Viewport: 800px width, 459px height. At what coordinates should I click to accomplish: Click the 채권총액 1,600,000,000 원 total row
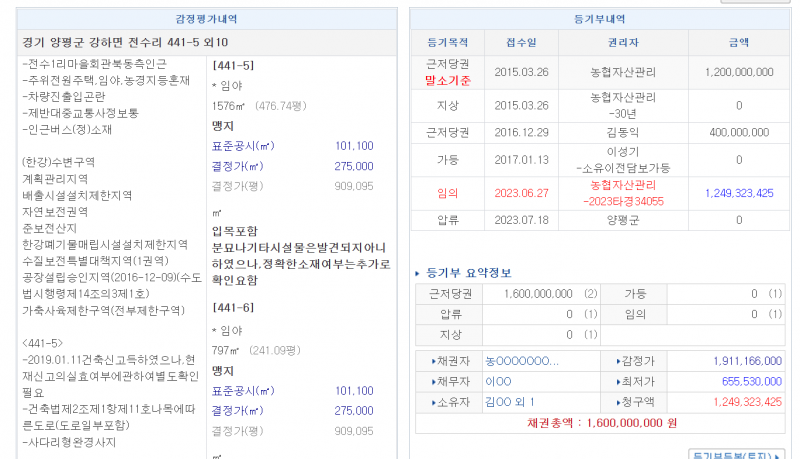pyautogui.click(x=602, y=423)
